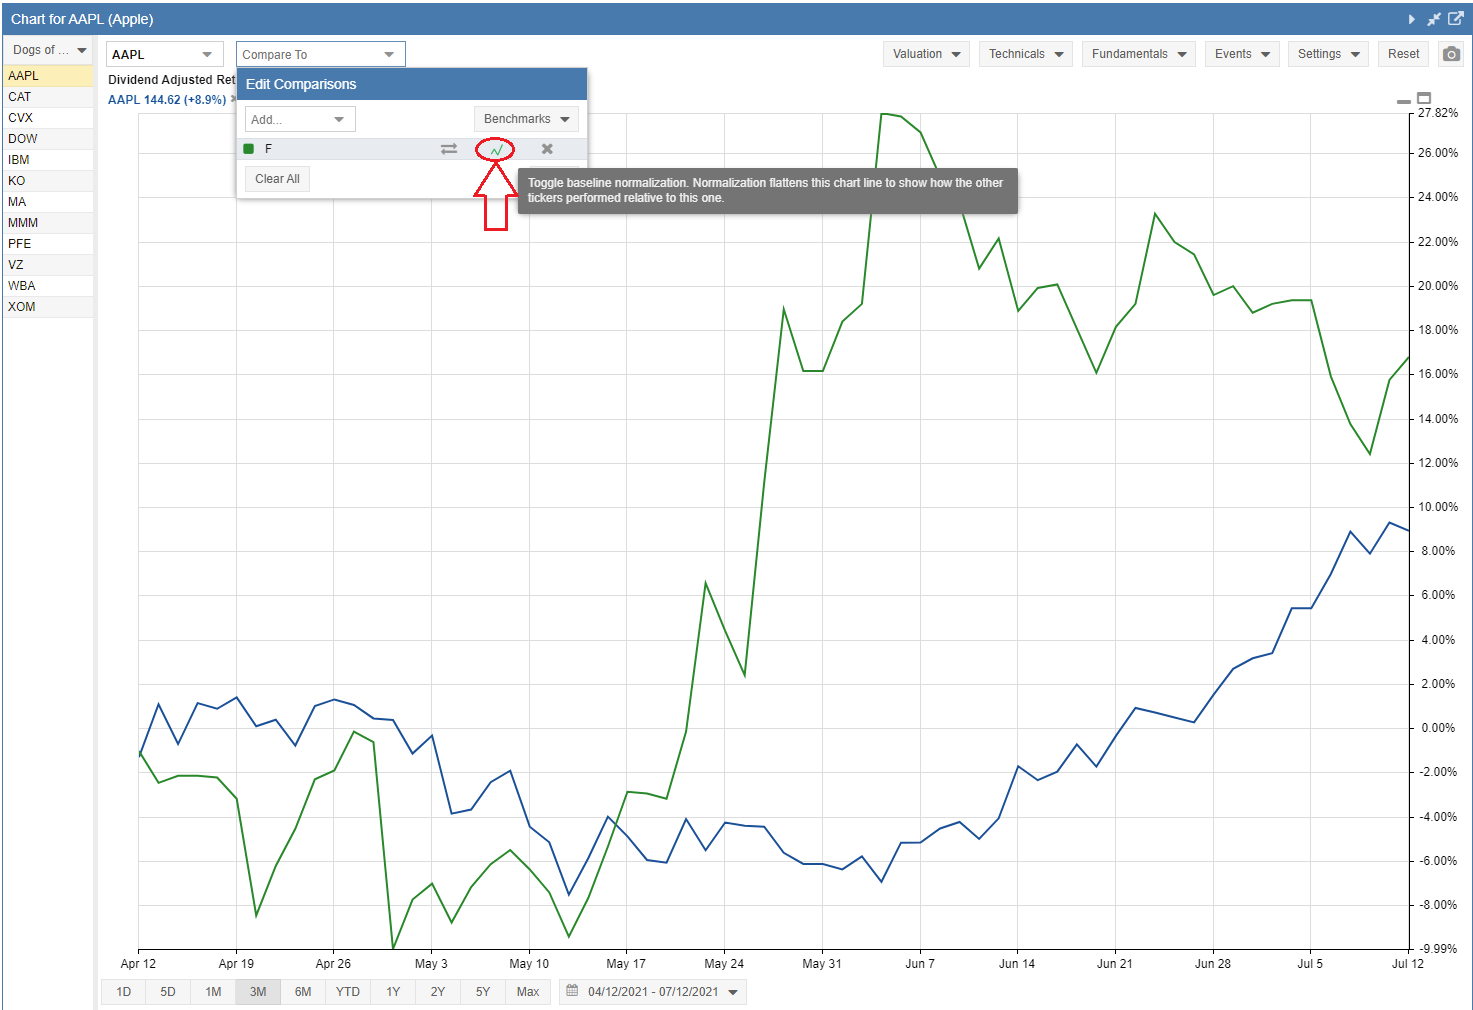Image resolution: width=1473 pixels, height=1010 pixels.
Task: Maximize the chart pane using the window icon
Action: (1424, 98)
